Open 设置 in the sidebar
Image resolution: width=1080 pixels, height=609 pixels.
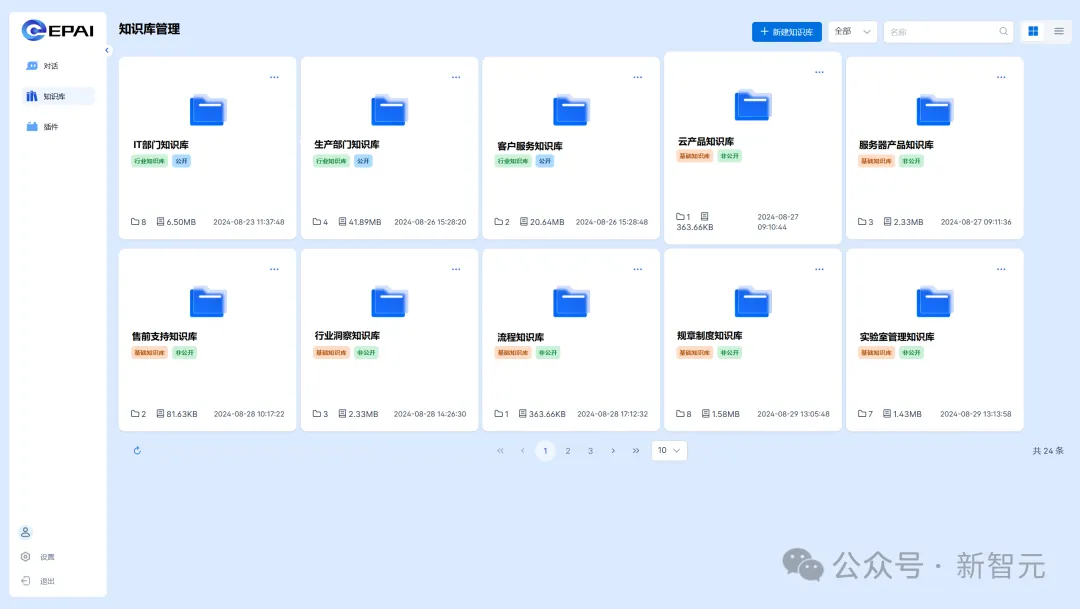tap(47, 557)
